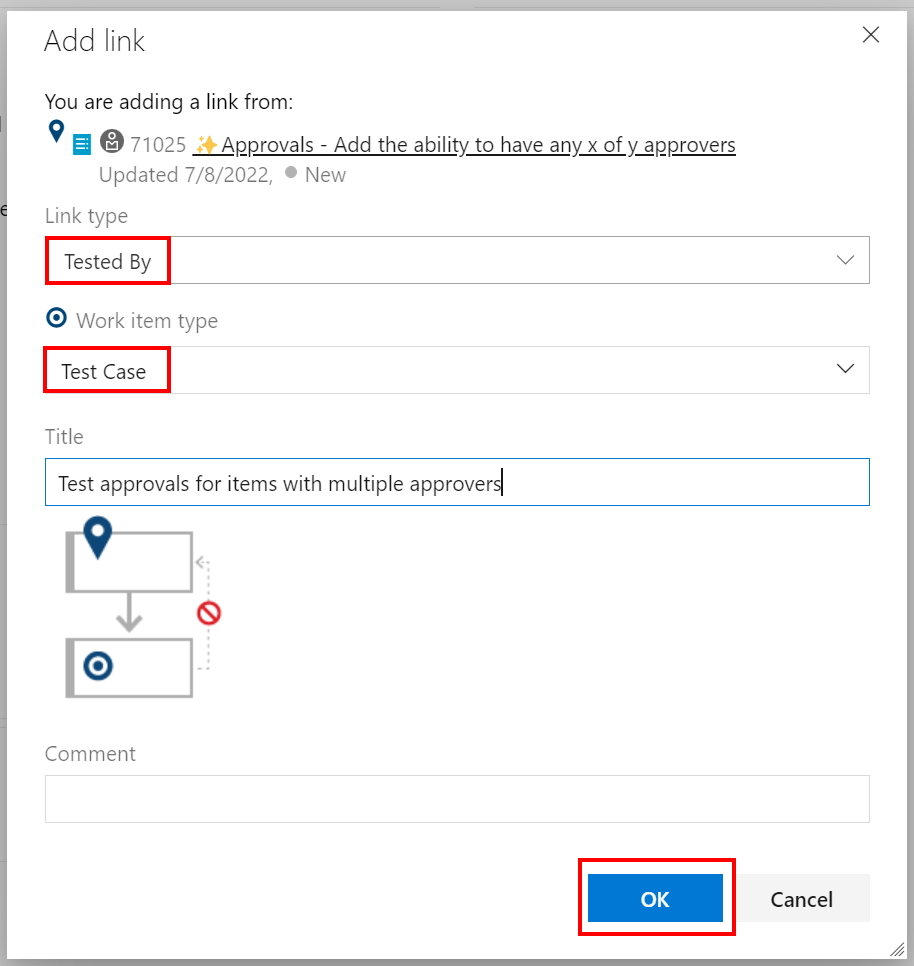Click the assignee avatar icon beside 71025

coord(112,142)
